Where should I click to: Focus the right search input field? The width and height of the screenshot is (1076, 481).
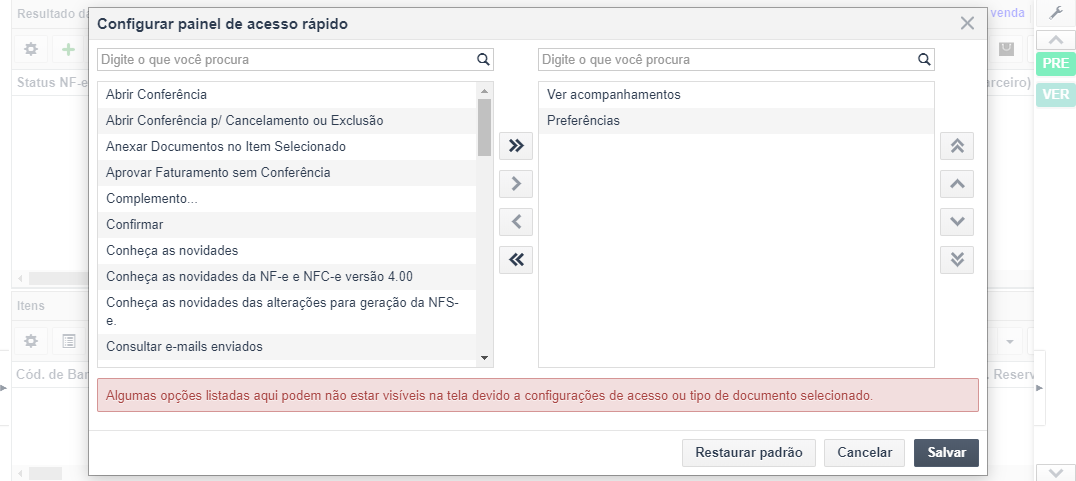[736, 60]
